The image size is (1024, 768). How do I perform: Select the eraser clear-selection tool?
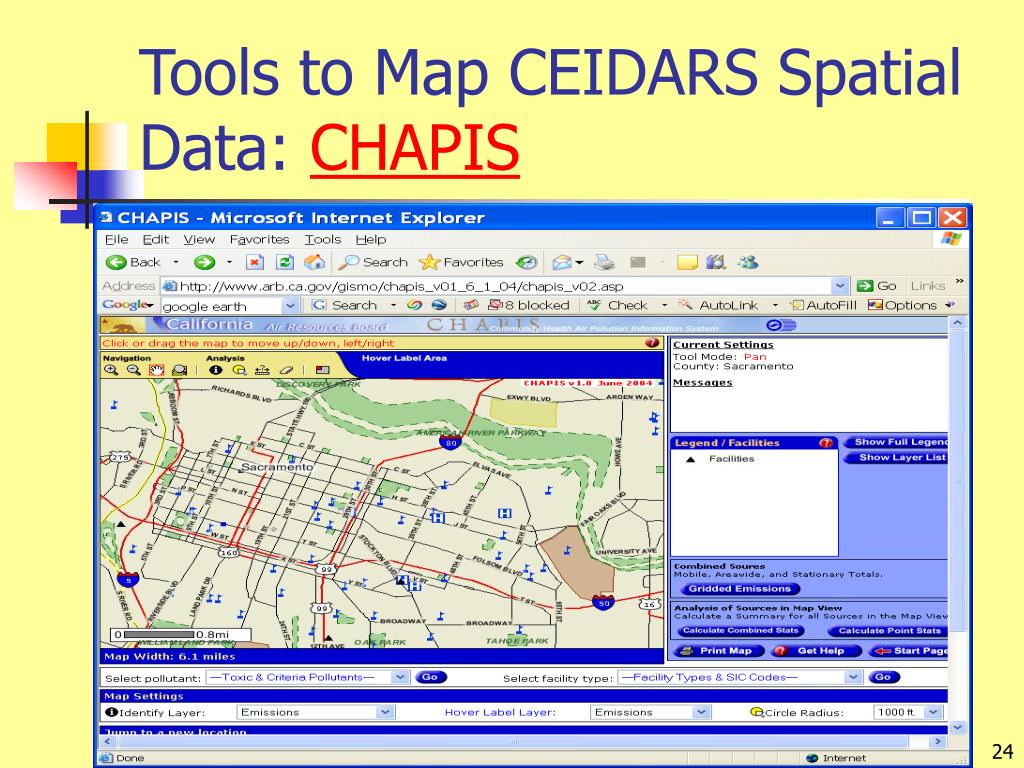286,370
